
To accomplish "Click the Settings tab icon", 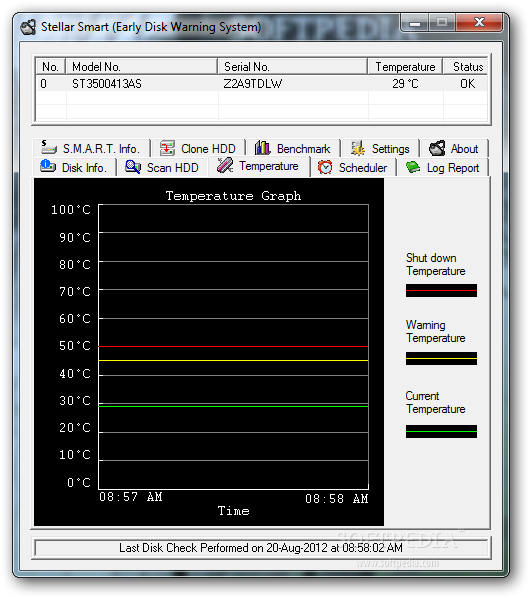I will [358, 148].
